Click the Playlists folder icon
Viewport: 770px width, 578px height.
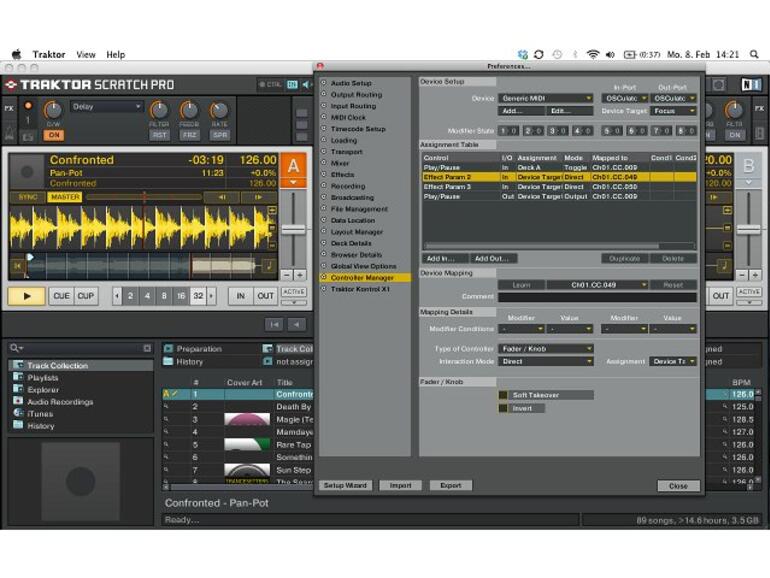pos(17,377)
